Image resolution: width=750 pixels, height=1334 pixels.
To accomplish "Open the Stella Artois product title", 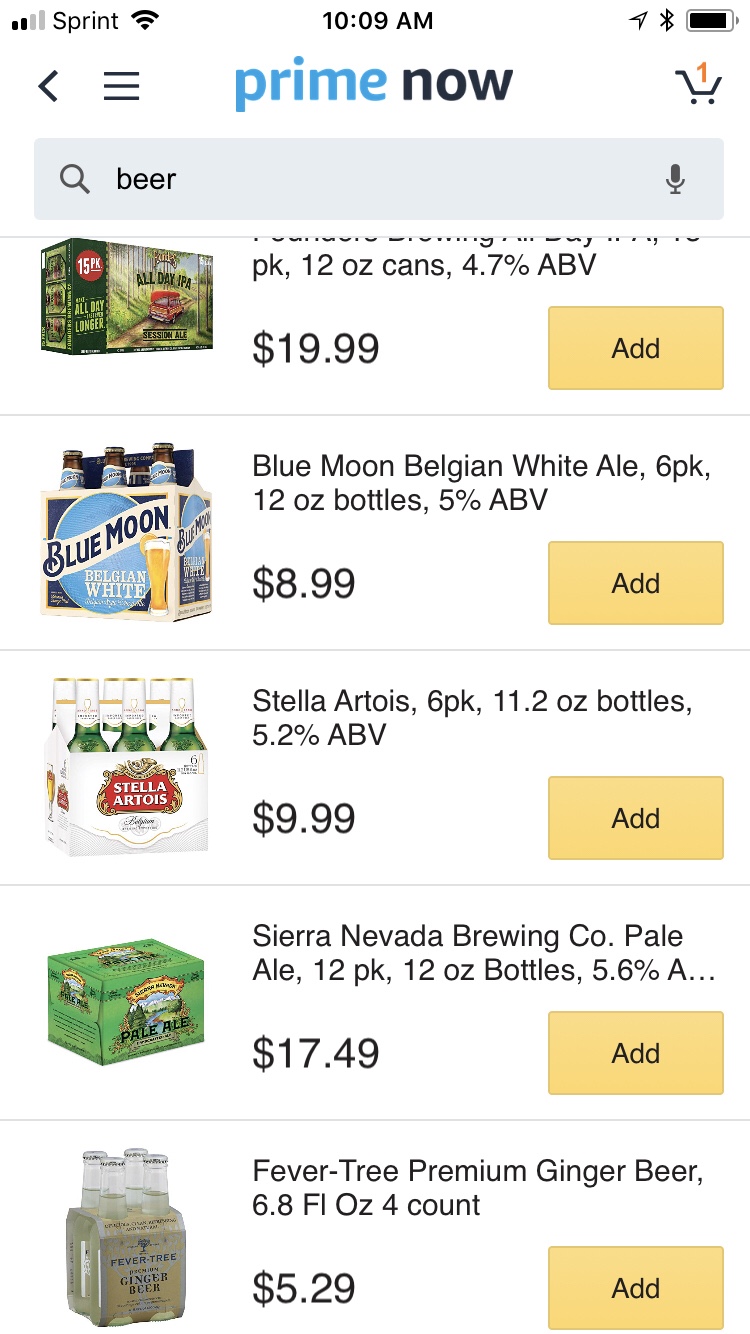I will tap(471, 718).
